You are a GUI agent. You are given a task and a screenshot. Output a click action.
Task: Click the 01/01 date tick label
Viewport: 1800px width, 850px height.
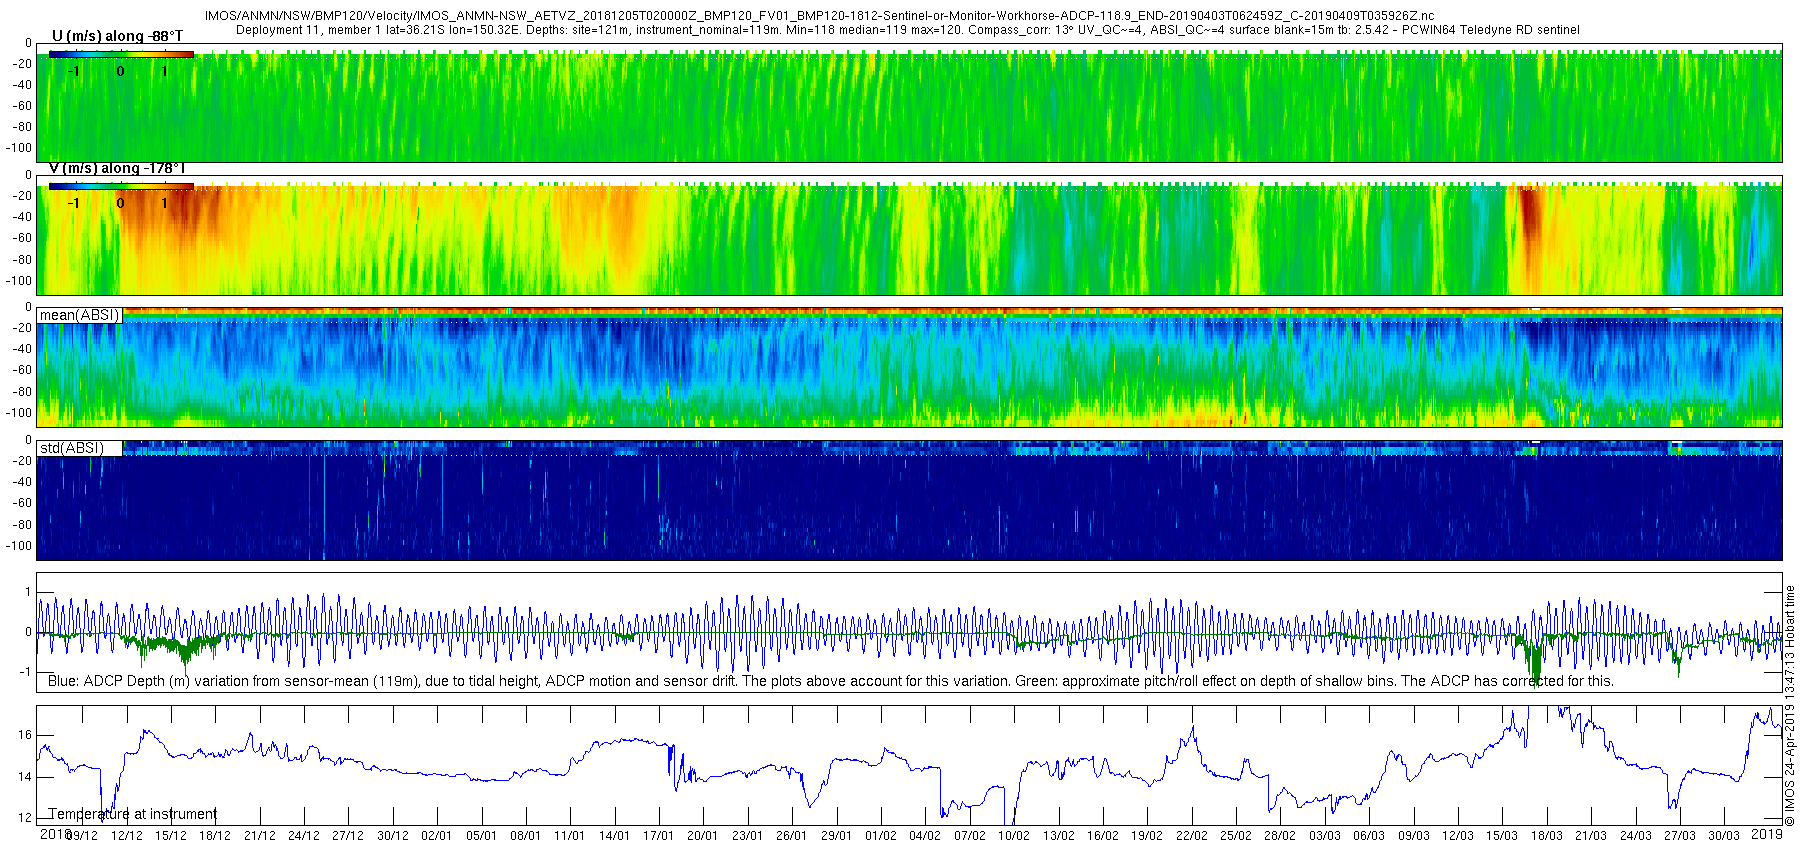[x=437, y=836]
